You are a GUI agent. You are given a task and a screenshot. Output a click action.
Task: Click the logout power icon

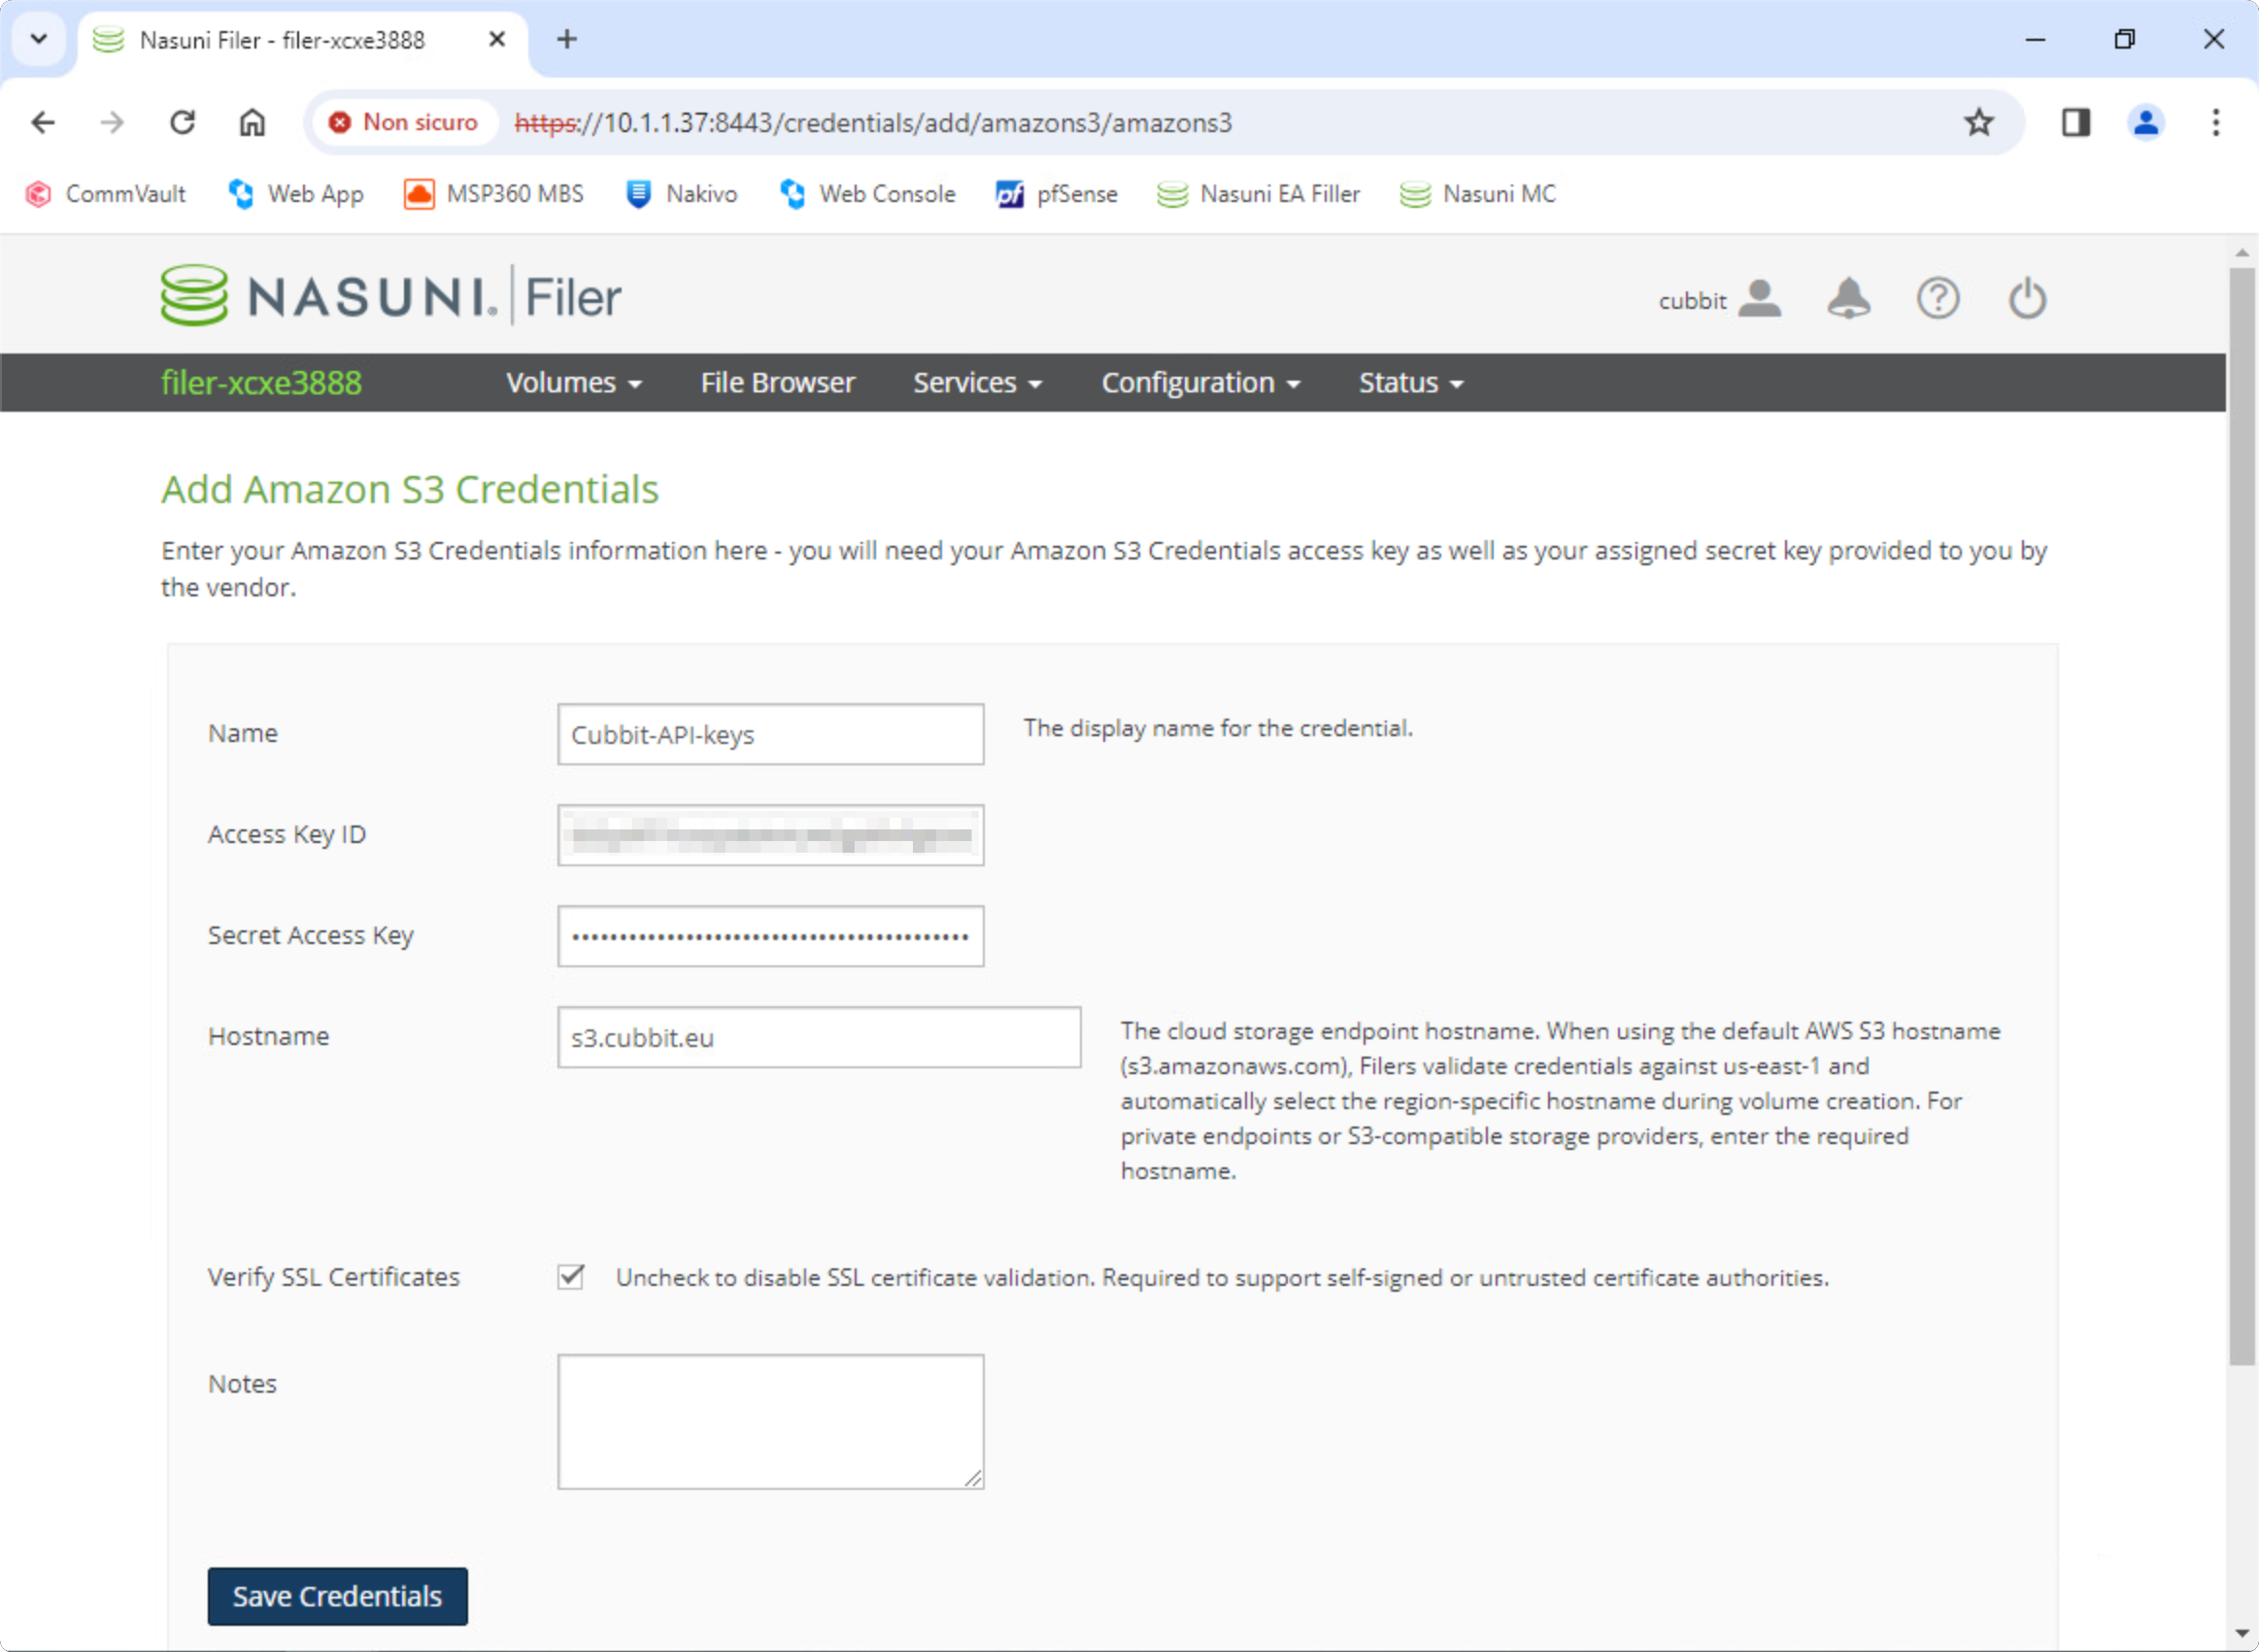click(x=2026, y=297)
